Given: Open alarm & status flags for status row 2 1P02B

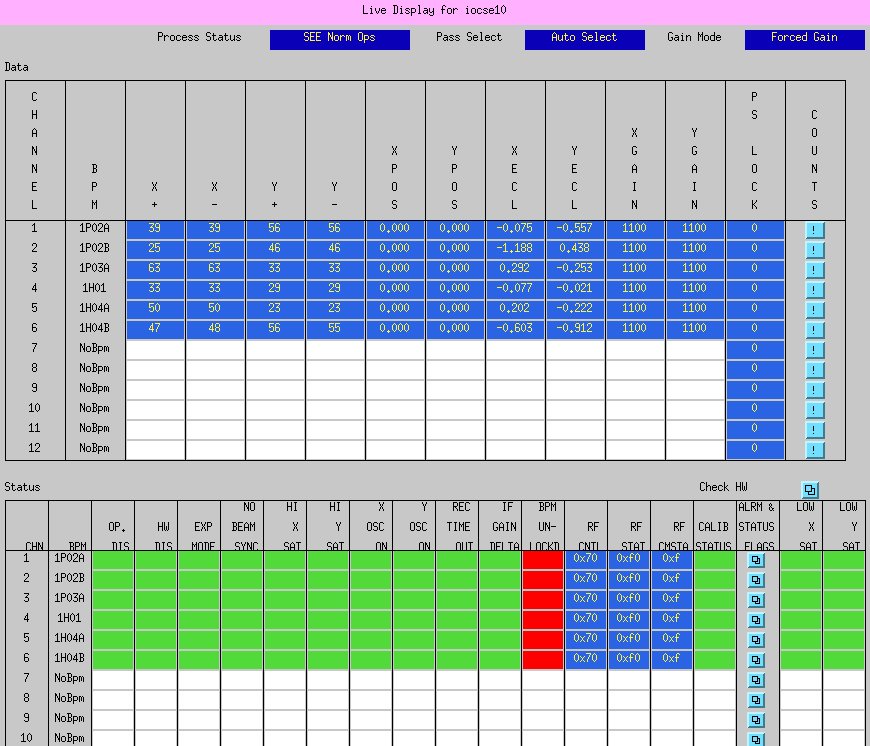Looking at the screenshot, I should coord(756,580).
